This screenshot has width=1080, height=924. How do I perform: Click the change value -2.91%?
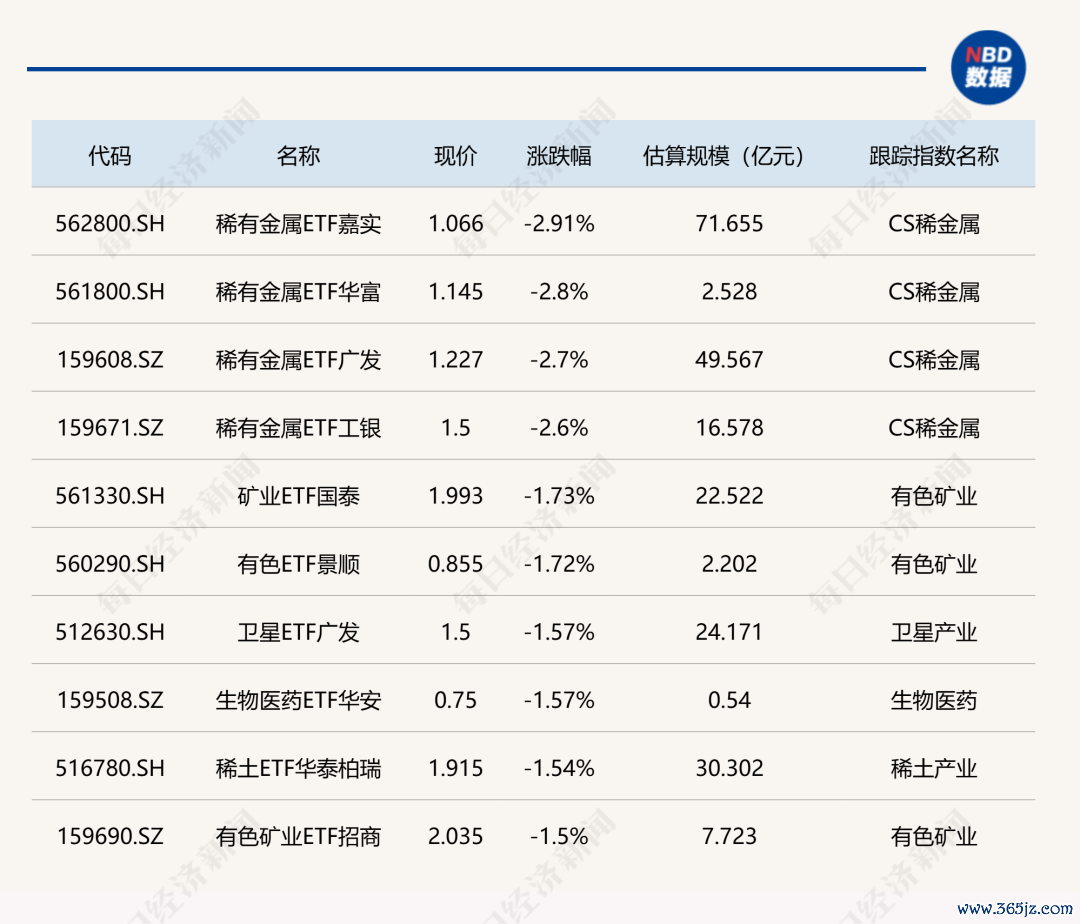(x=559, y=224)
